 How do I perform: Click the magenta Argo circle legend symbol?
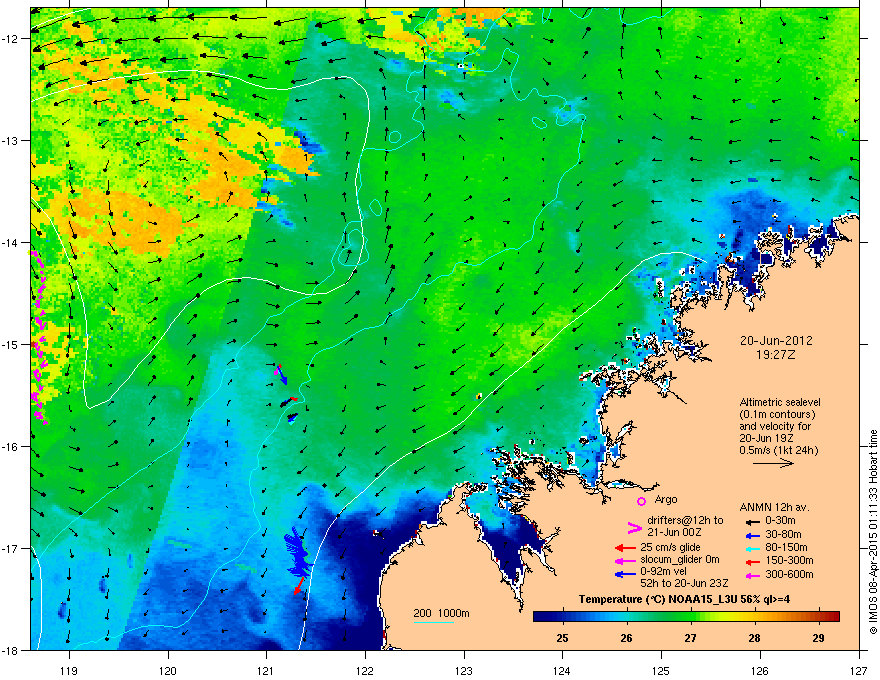641,501
